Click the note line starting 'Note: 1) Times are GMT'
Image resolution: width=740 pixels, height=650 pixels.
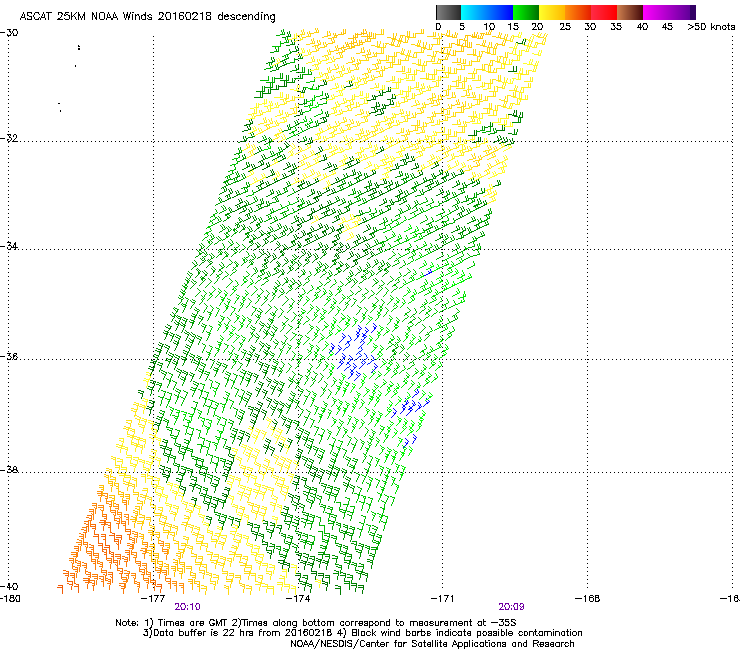coord(316,623)
